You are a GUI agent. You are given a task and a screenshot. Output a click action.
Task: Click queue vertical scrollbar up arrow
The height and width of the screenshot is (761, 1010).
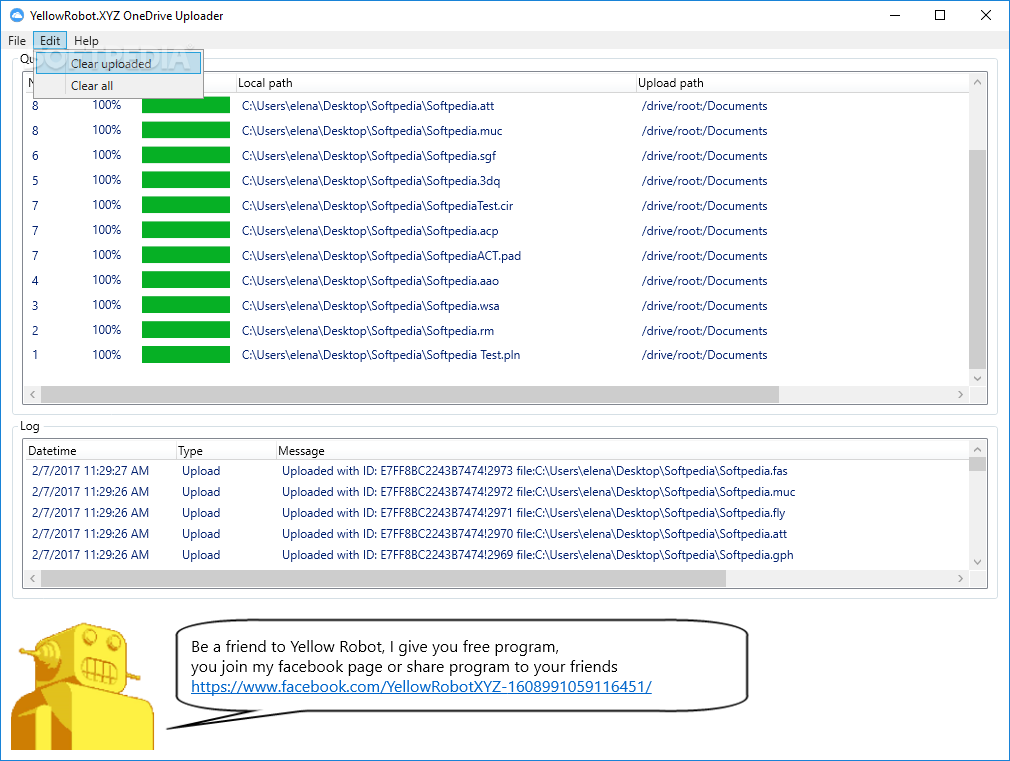(977, 82)
